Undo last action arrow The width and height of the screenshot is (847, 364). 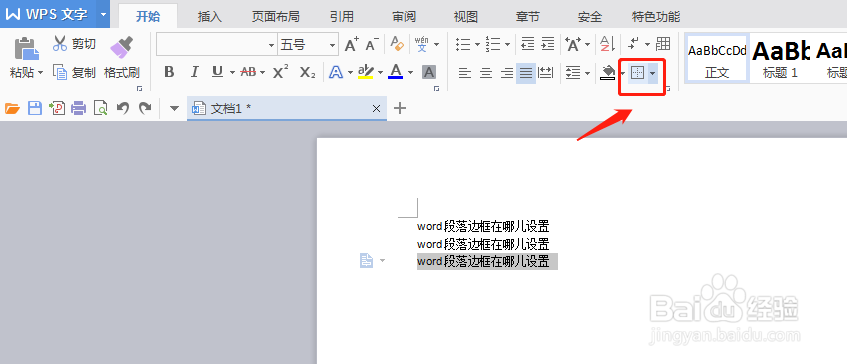click(123, 109)
